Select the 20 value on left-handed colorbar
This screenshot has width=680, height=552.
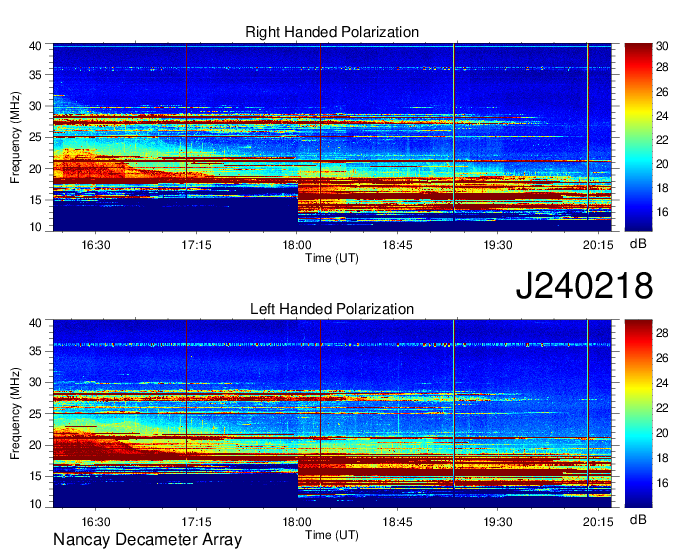click(x=662, y=433)
